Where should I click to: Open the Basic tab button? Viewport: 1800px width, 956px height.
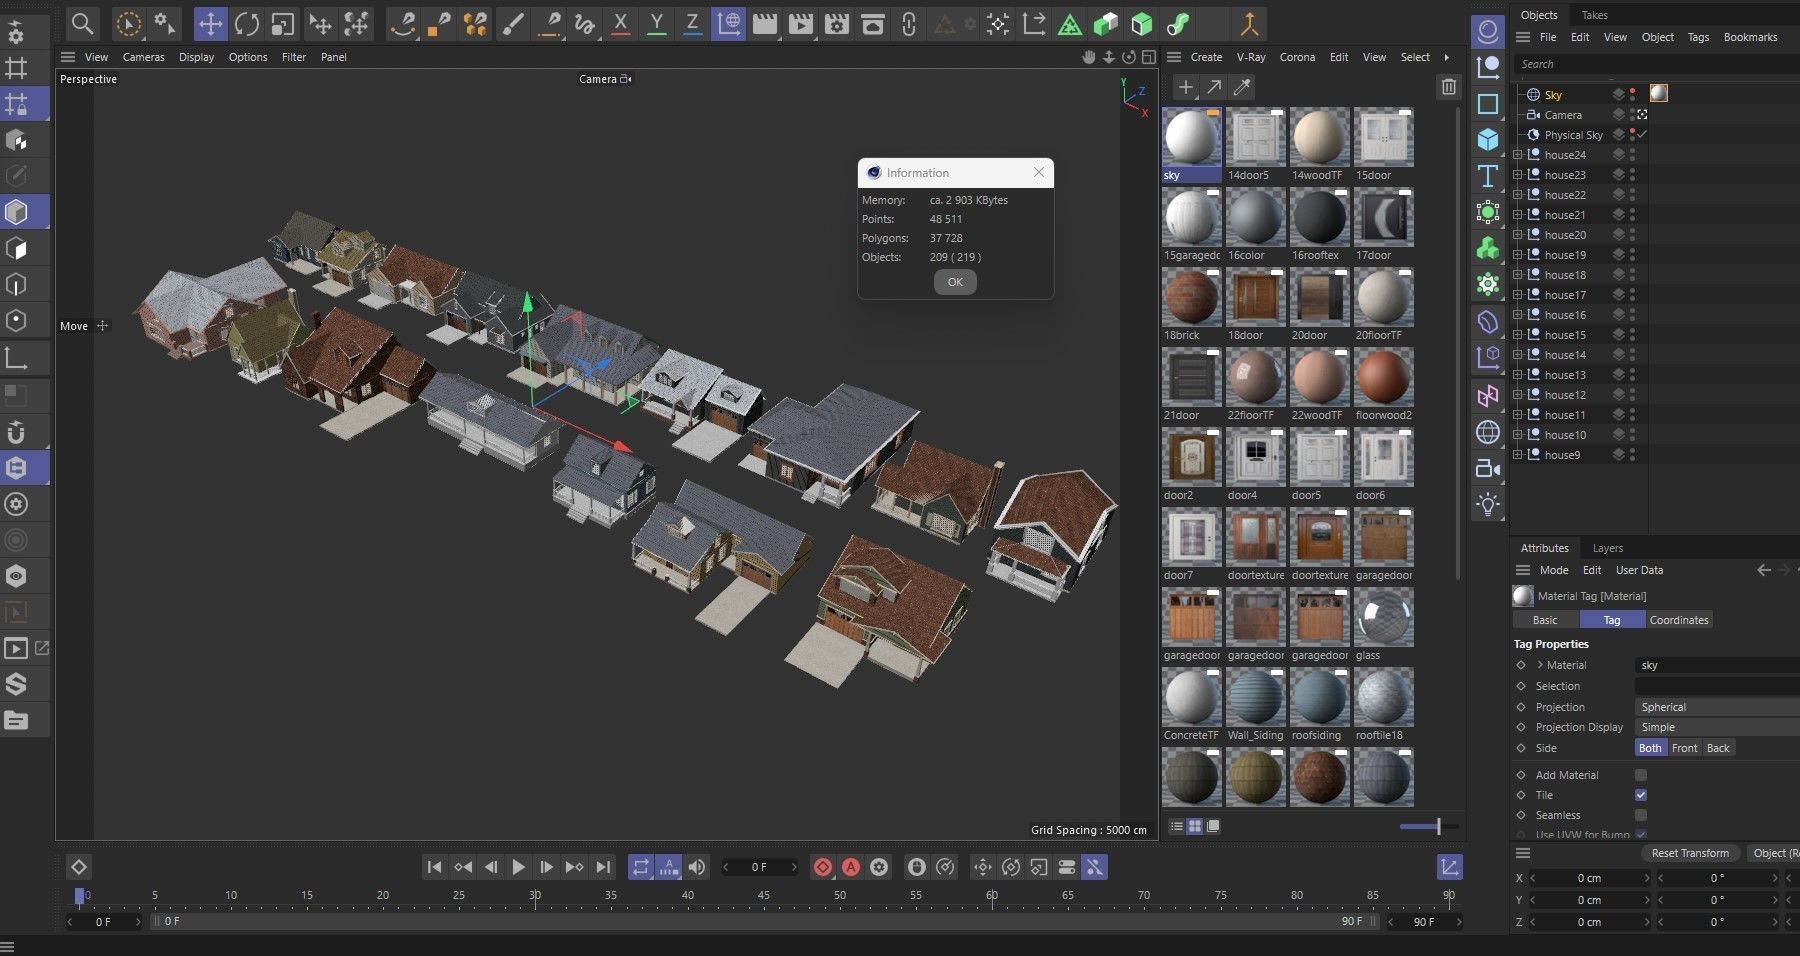point(1545,620)
